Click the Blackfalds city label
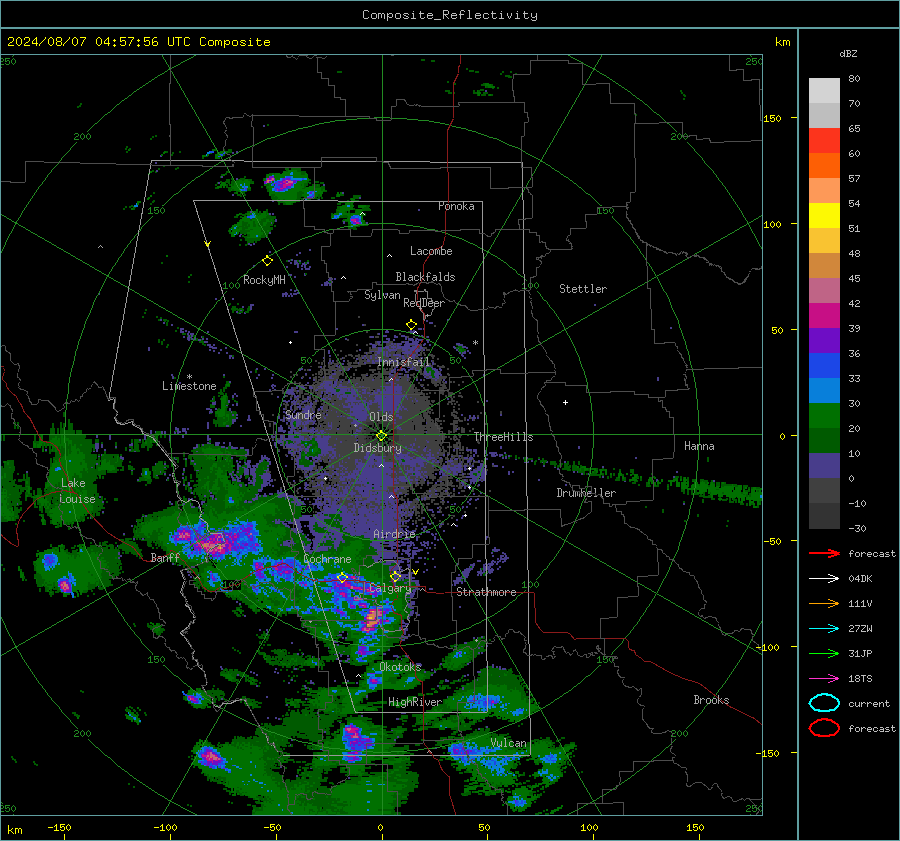 (425, 277)
